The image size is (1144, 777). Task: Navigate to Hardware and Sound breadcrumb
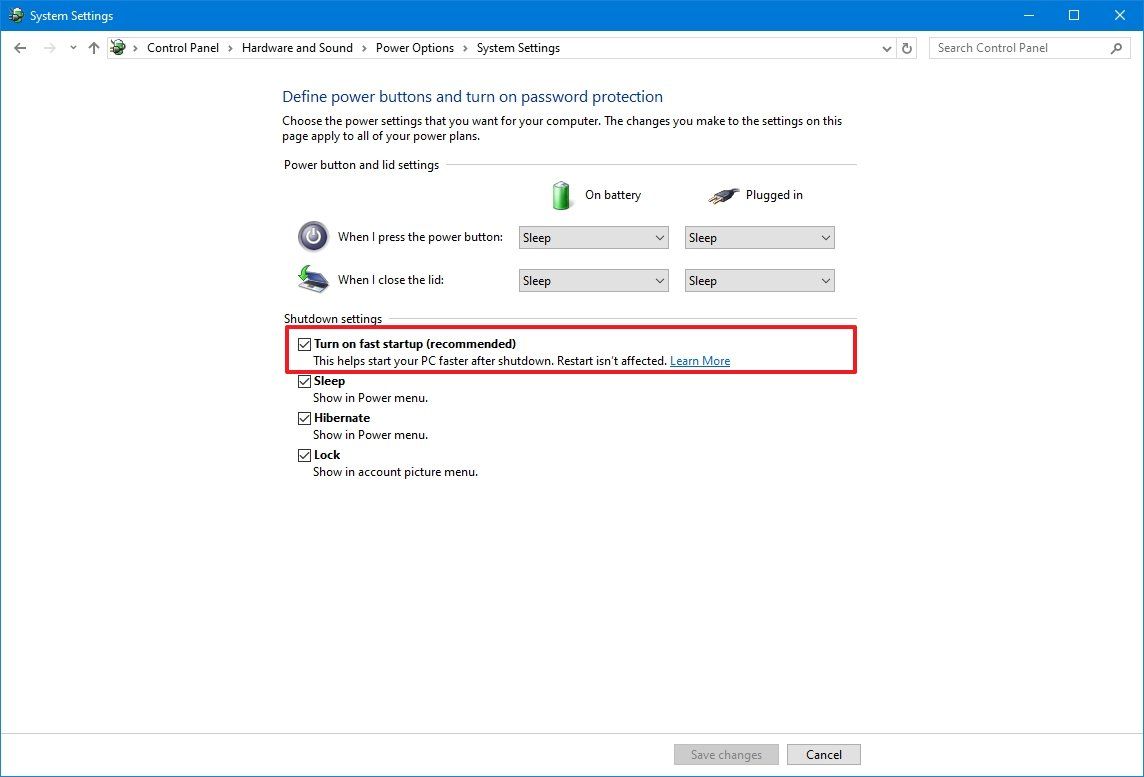coord(297,47)
